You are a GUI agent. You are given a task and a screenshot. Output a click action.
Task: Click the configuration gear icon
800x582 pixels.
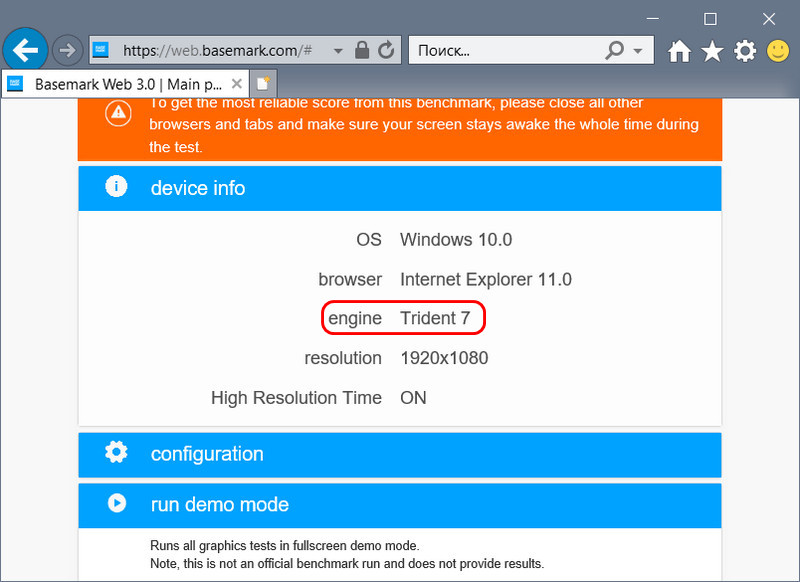pos(116,452)
